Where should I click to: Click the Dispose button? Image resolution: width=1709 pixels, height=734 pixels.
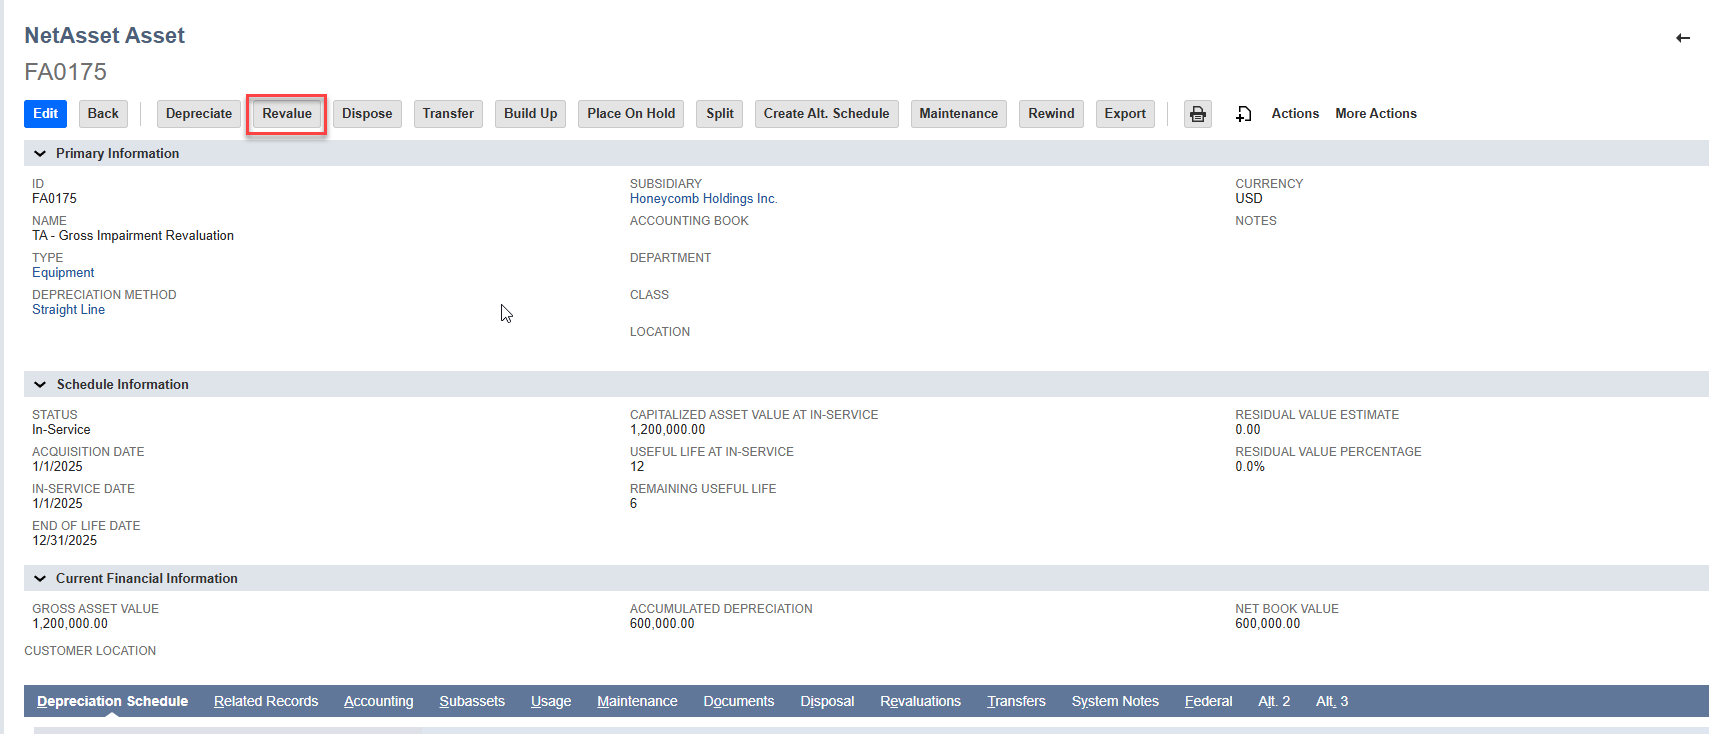367,114
